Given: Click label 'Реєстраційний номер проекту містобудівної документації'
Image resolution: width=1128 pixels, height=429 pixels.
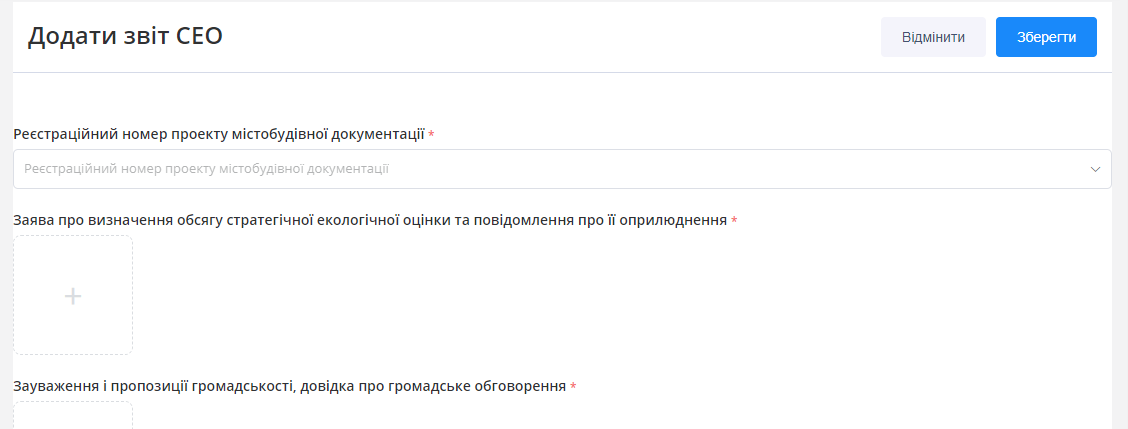Looking at the screenshot, I should click(219, 134).
